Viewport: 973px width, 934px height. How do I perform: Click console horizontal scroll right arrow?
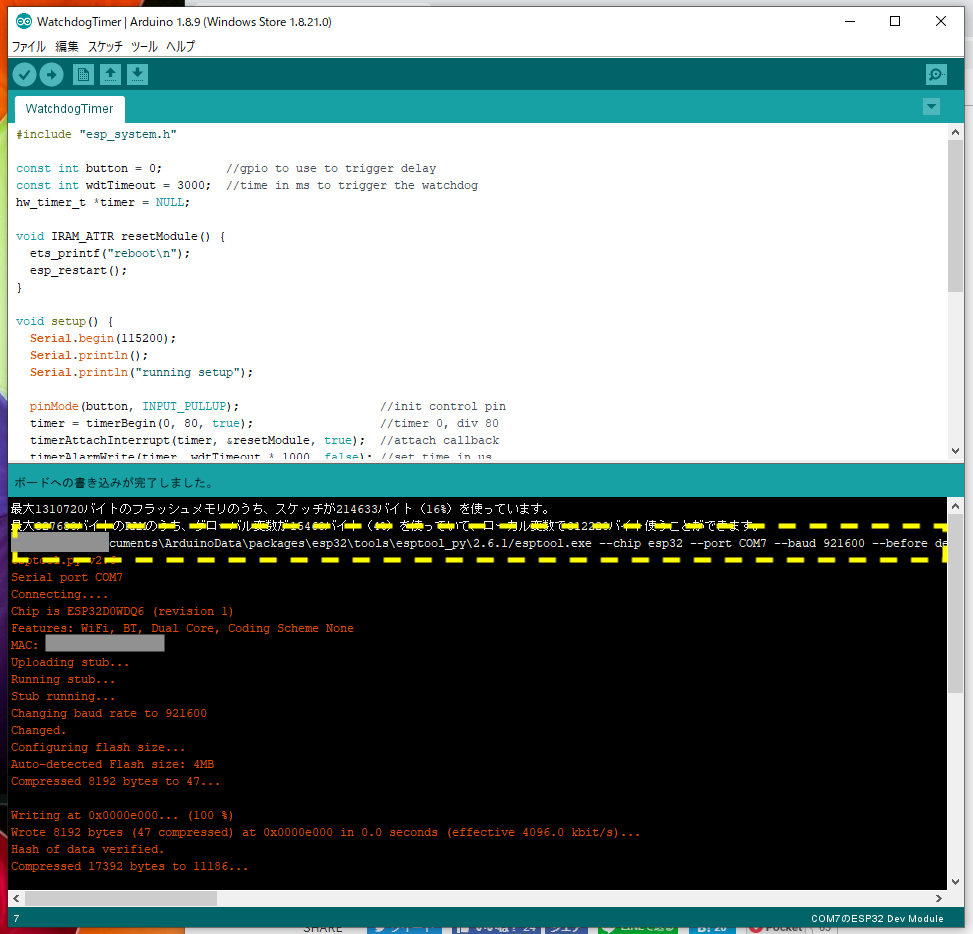(939, 899)
